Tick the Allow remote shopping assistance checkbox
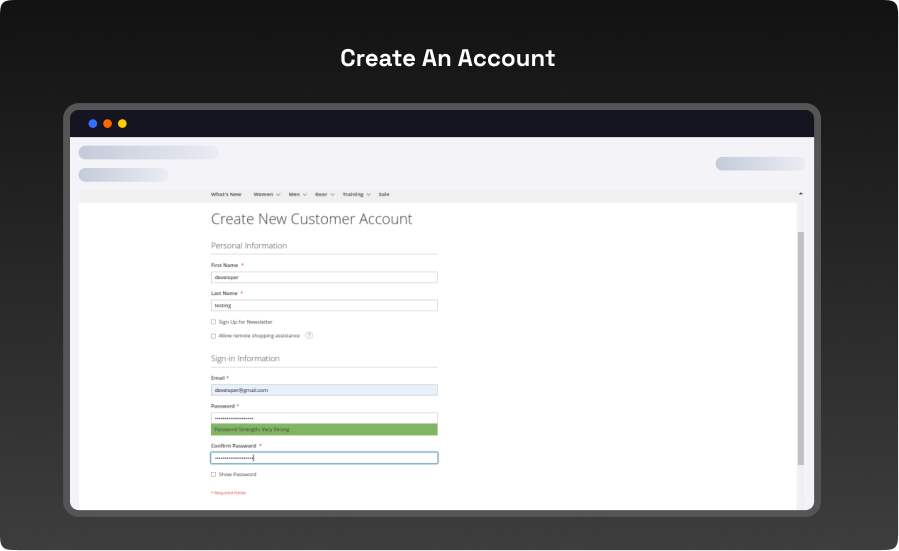Viewport: 899px width, 551px height. 213,336
